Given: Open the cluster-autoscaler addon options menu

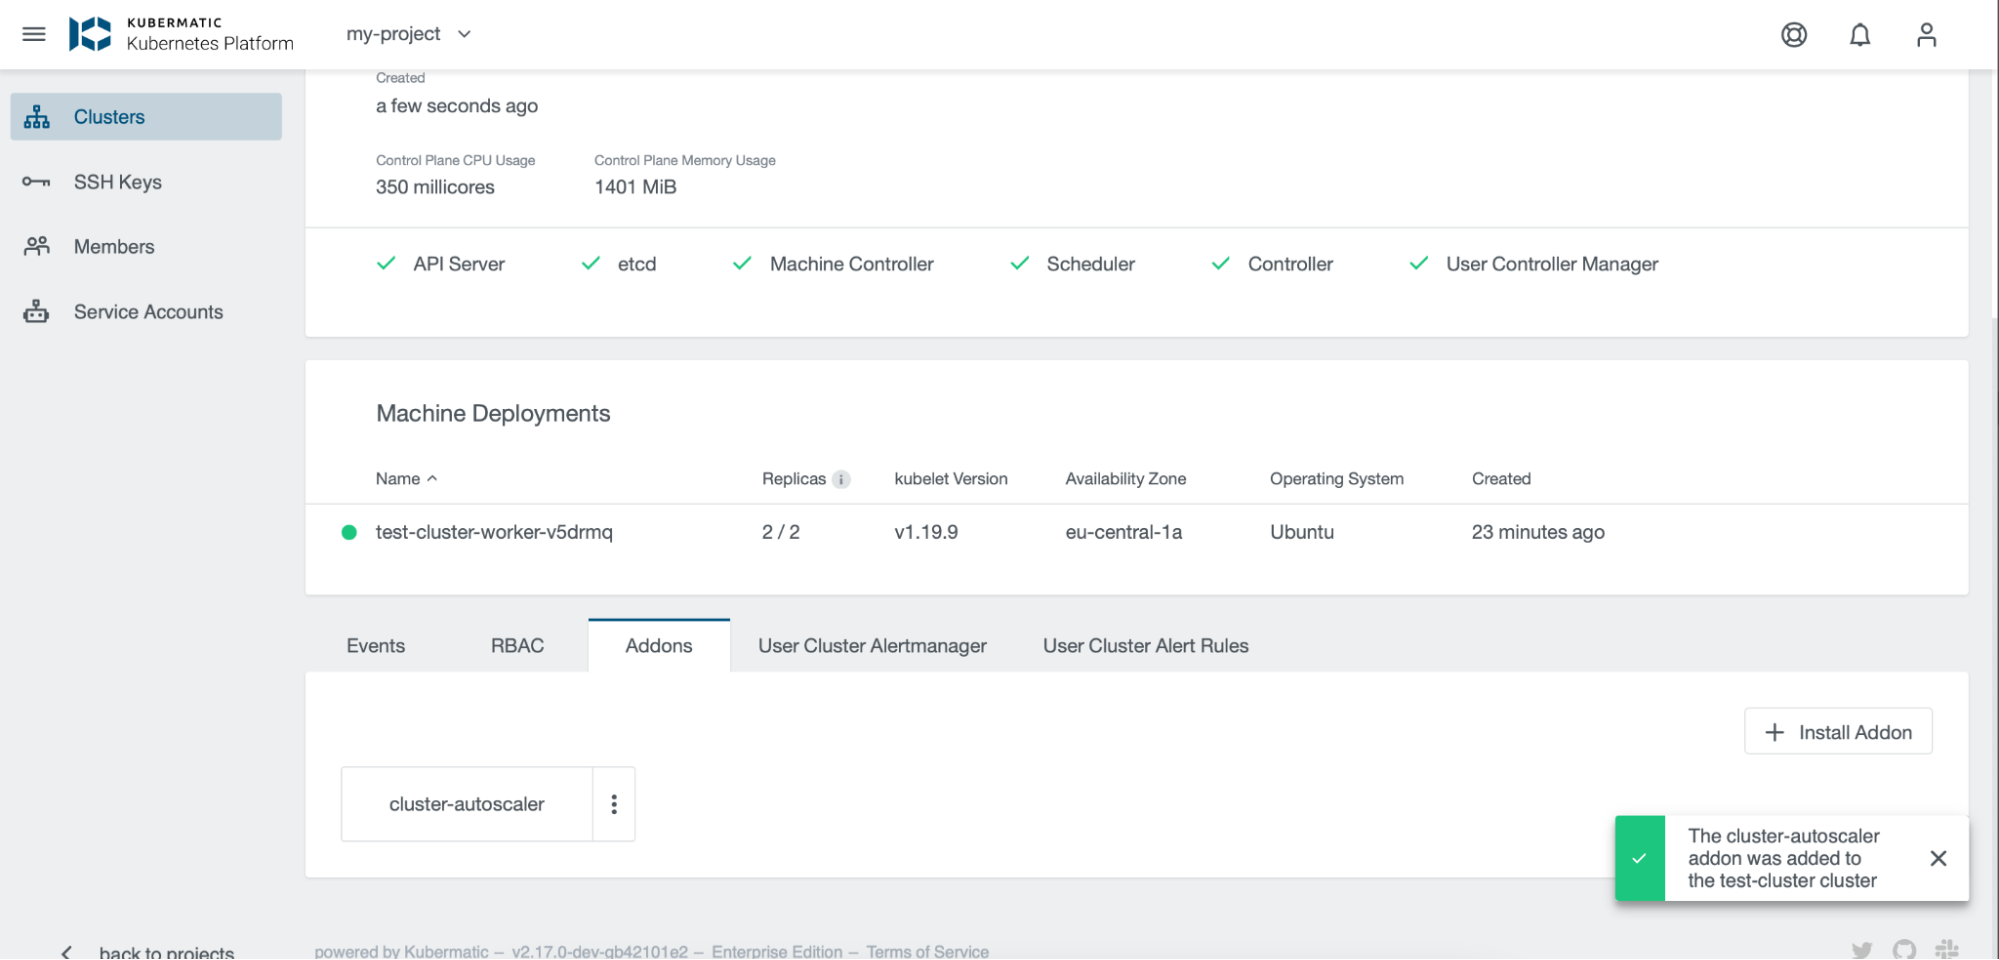Looking at the screenshot, I should click(613, 803).
